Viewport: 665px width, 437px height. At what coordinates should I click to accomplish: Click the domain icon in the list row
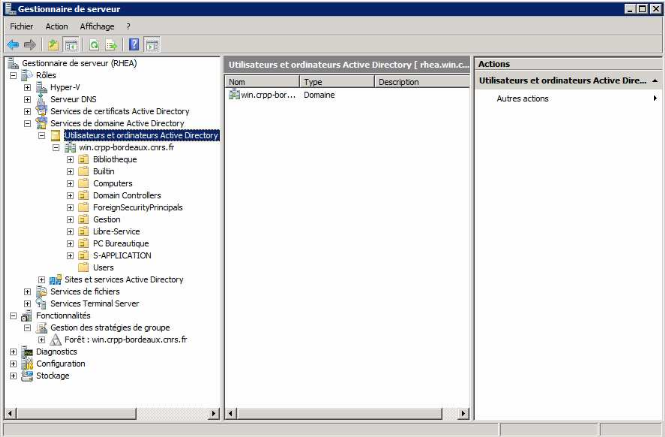click(x=234, y=95)
